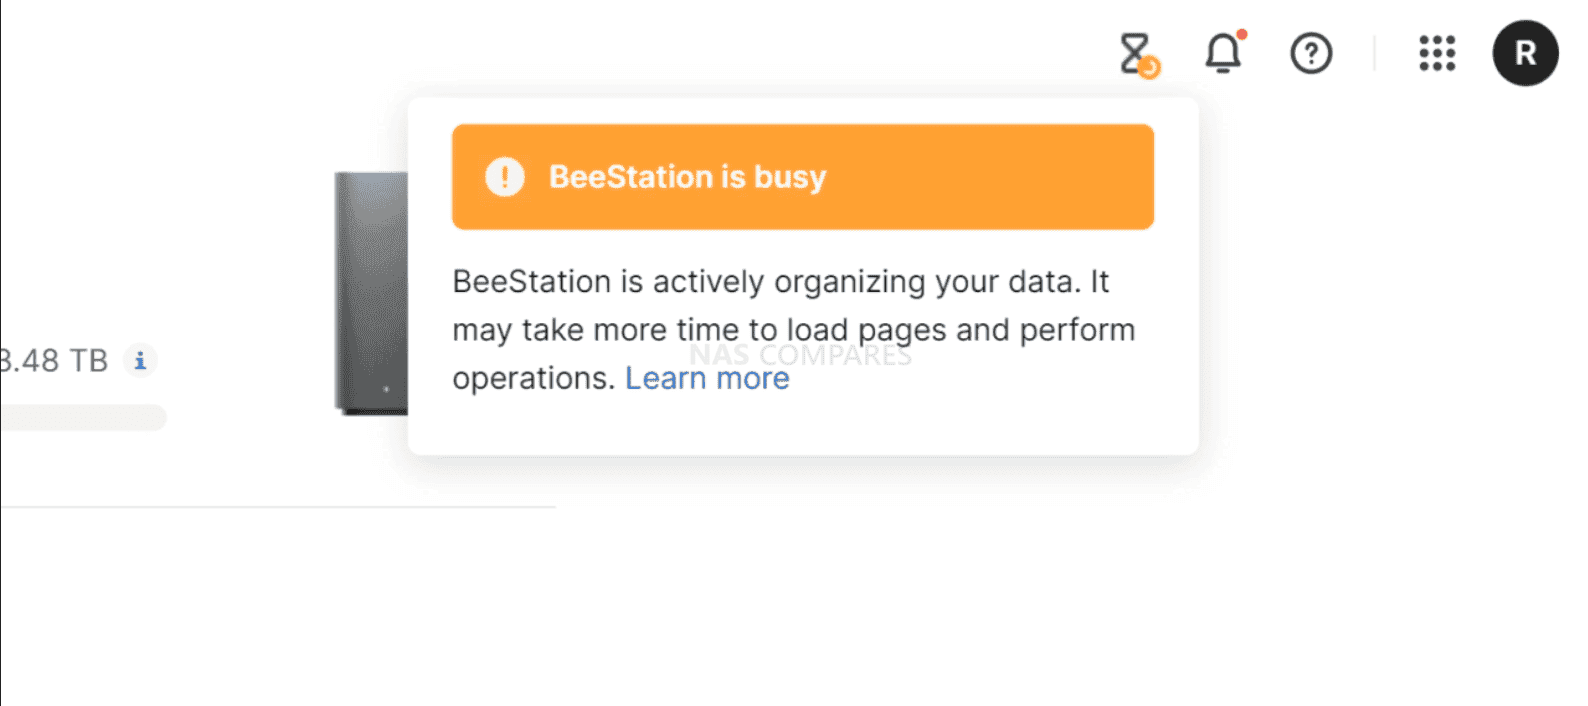
Task: Click the busy popup description text
Action: point(790,329)
